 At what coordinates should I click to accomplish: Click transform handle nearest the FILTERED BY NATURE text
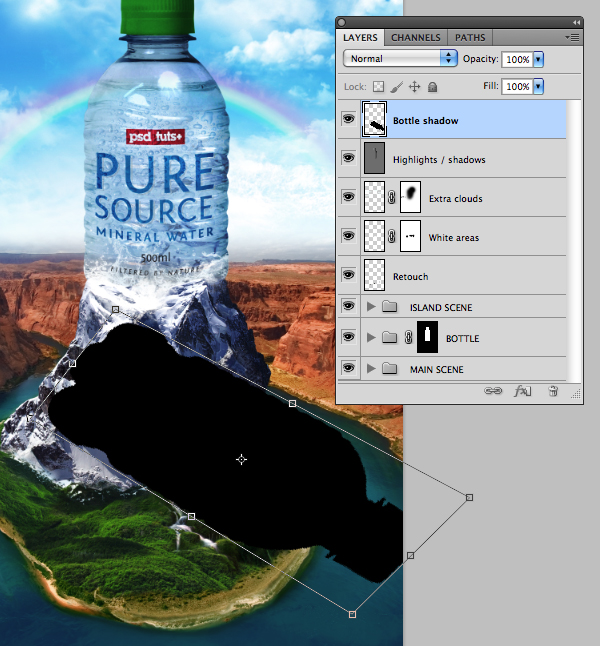(115, 309)
